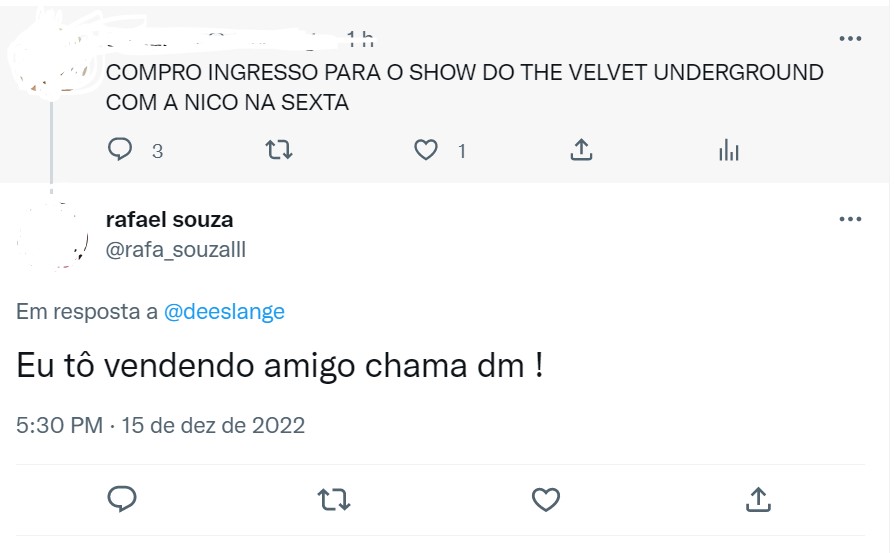
Task: Like the COMPRO INGRESSO tweet
Action: pos(426,150)
